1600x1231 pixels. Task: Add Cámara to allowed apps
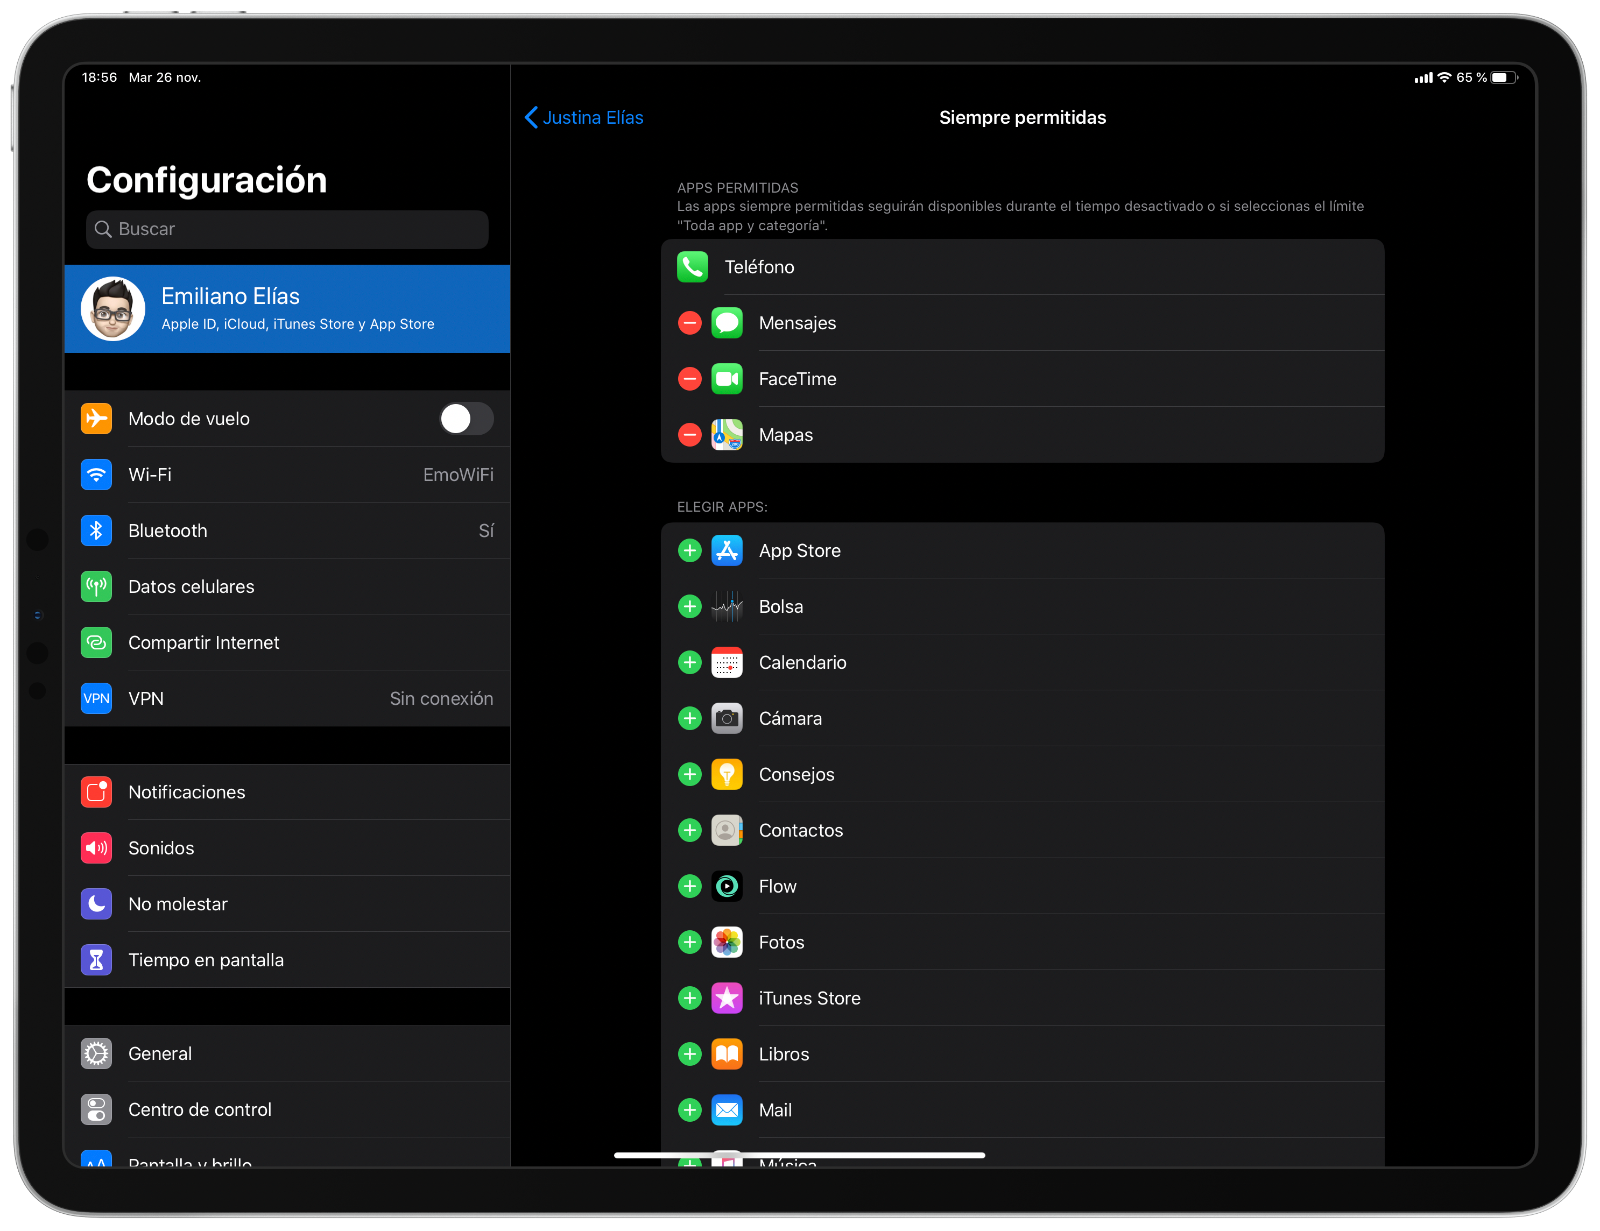pyautogui.click(x=690, y=719)
